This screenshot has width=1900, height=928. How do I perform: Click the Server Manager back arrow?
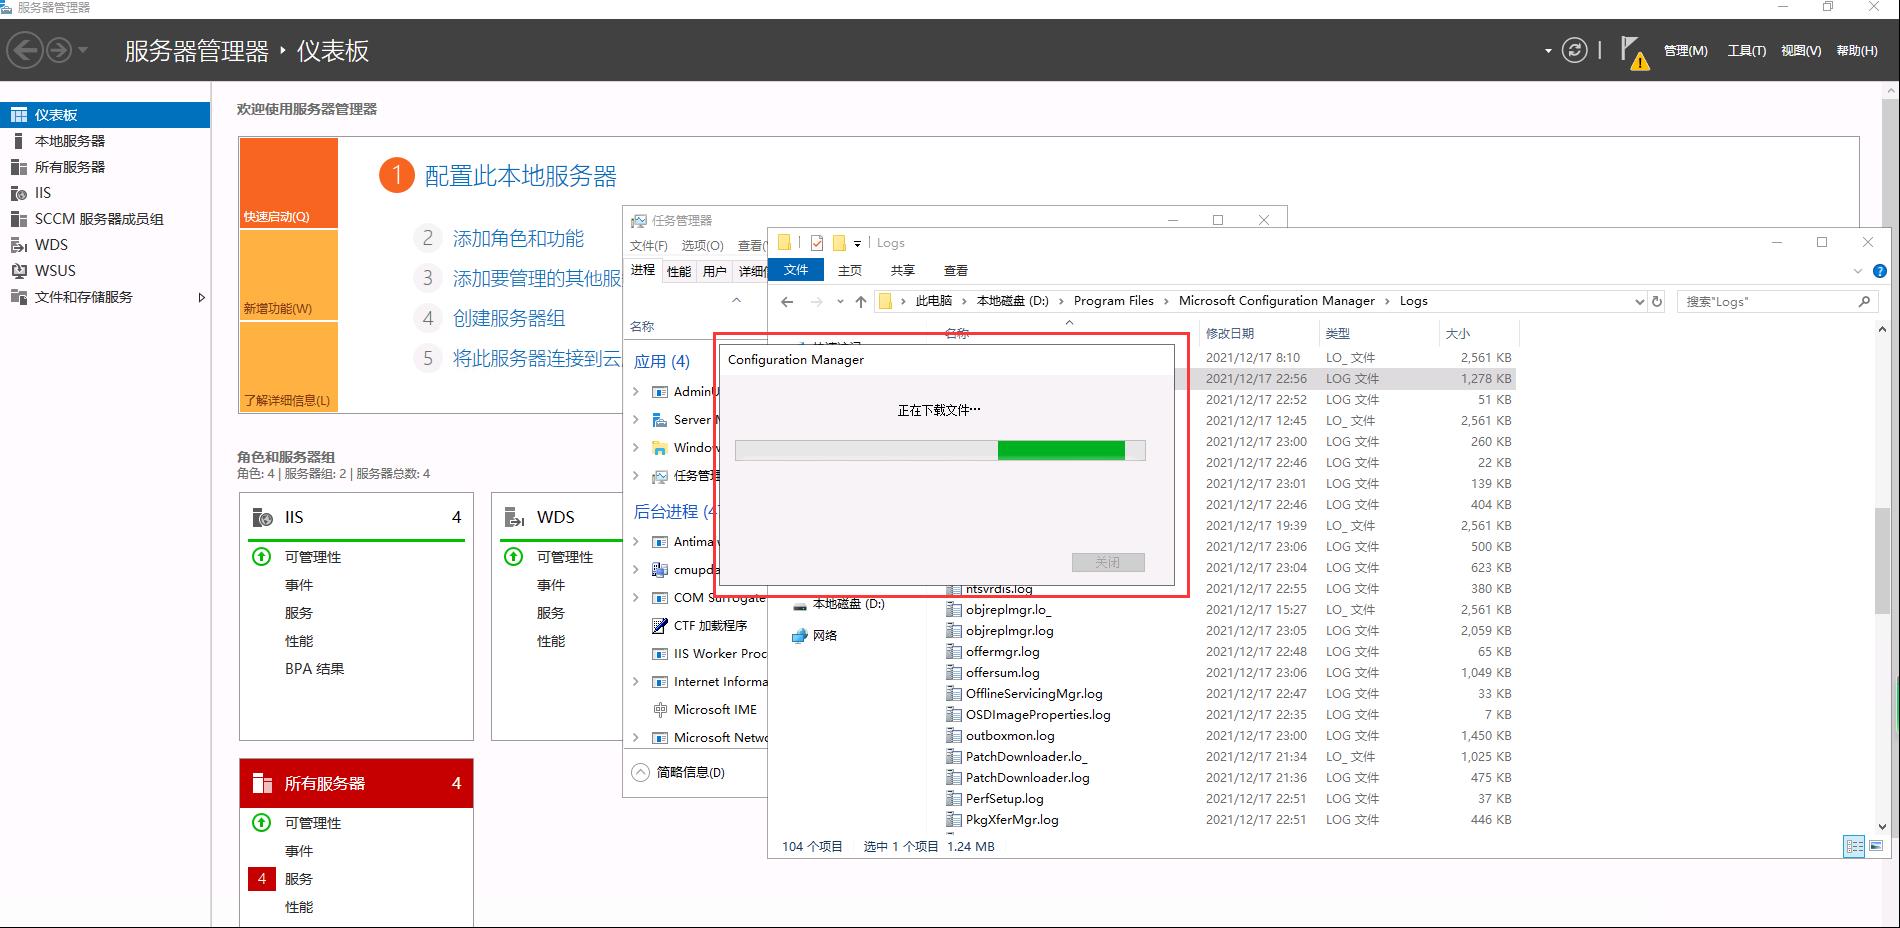pos(26,50)
